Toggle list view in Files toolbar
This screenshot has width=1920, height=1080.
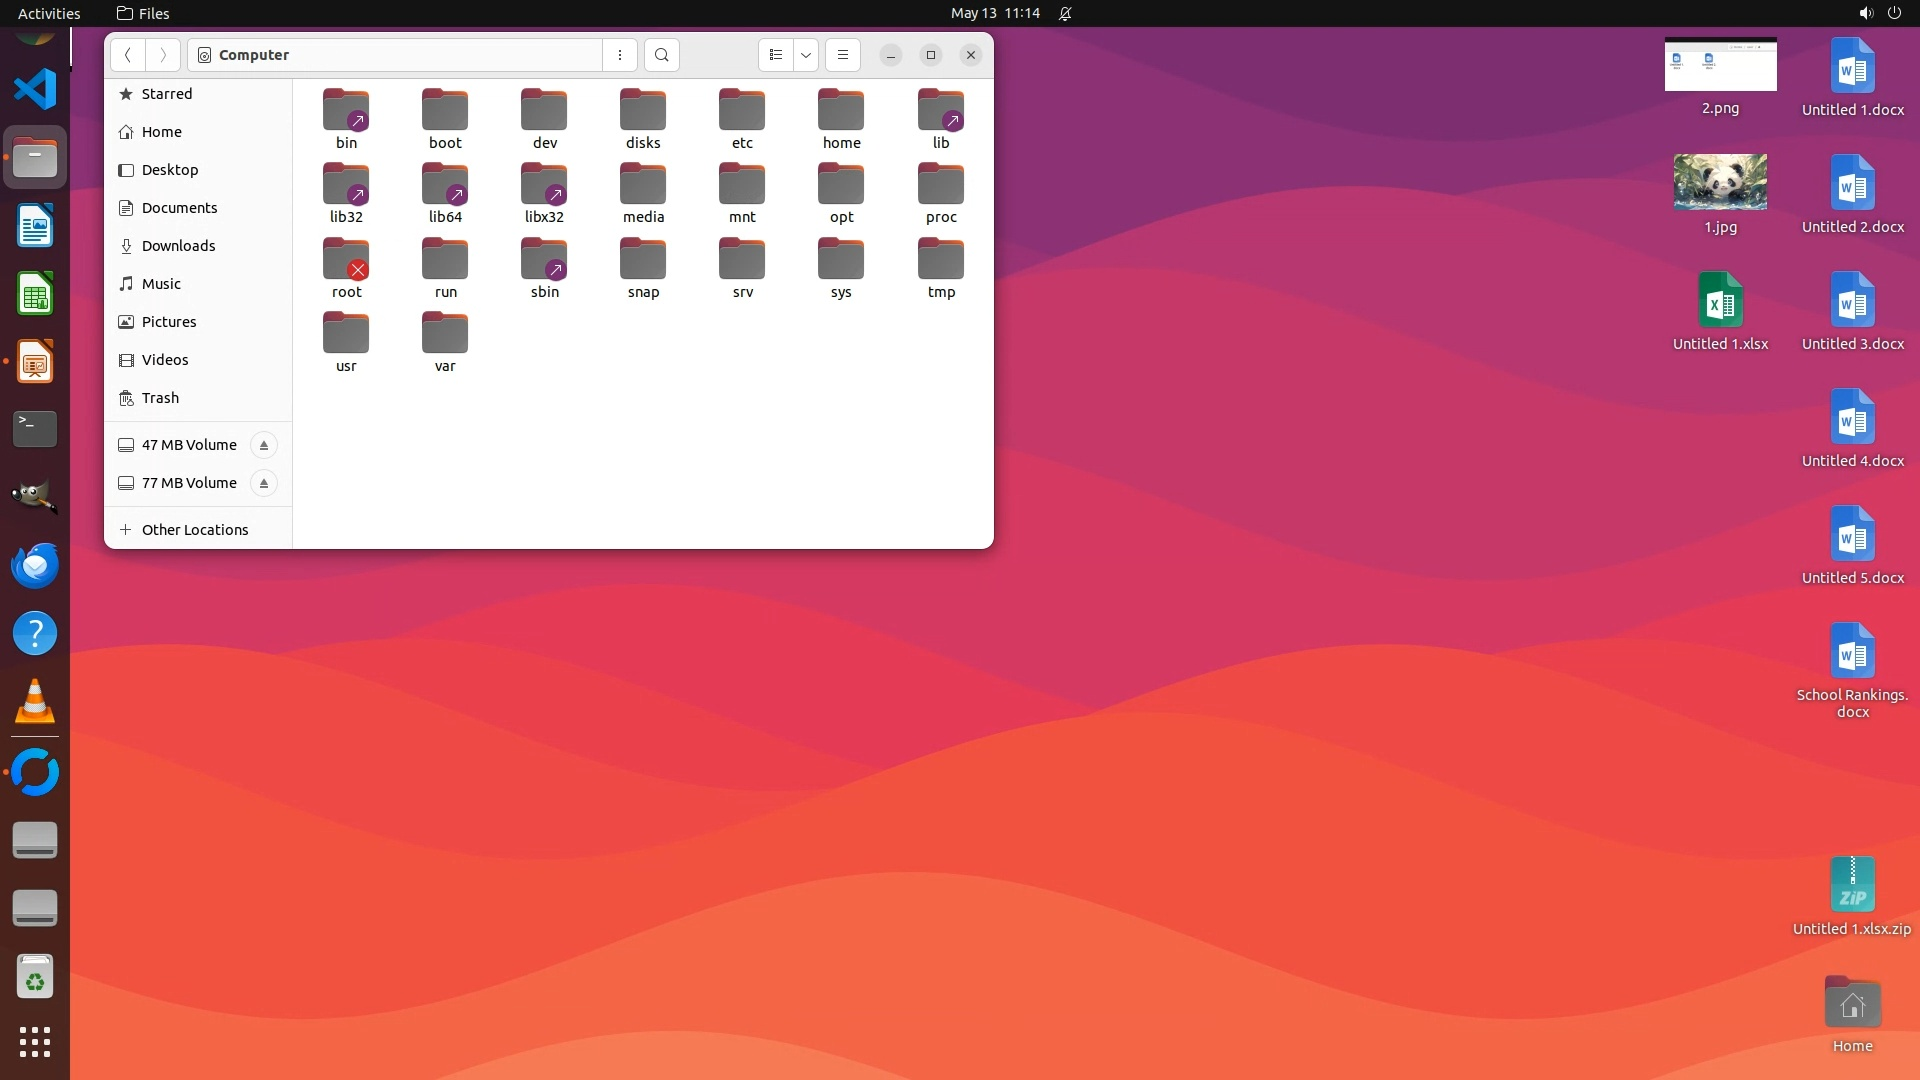point(776,55)
